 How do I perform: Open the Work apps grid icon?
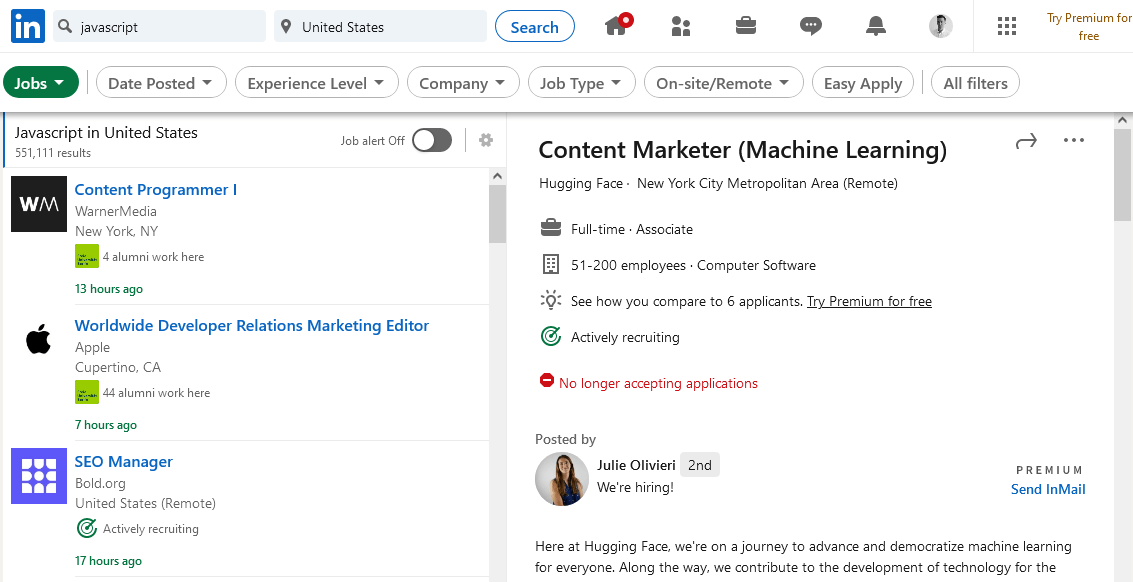point(1007,26)
